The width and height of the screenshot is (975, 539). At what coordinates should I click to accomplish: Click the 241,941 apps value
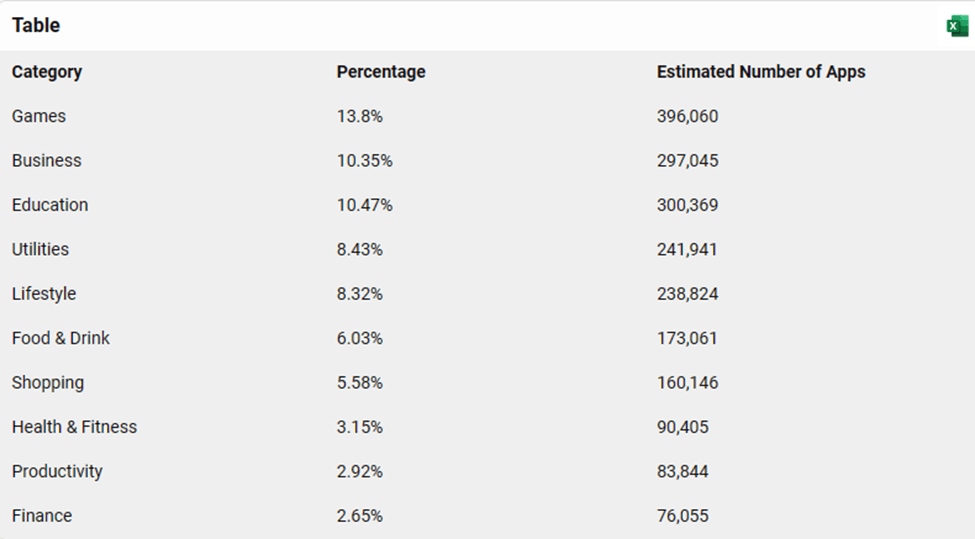tap(687, 249)
